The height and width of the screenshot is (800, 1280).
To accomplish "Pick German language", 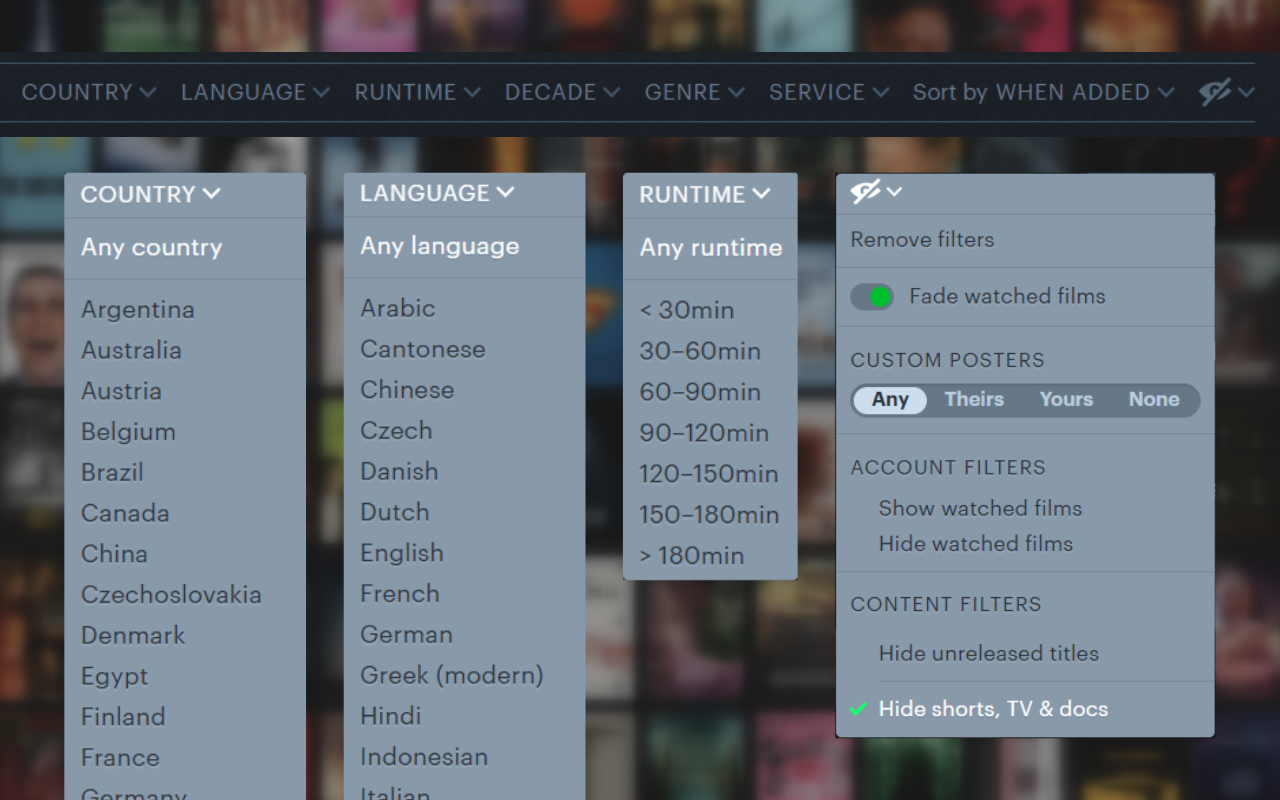I will [x=406, y=635].
